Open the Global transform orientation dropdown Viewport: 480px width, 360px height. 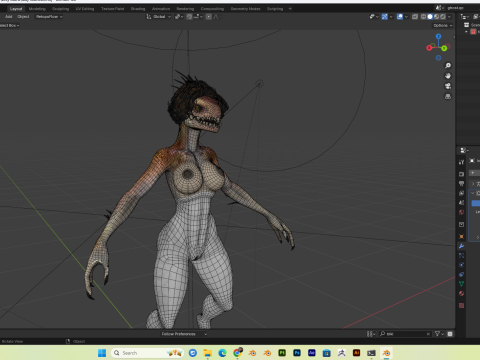159,17
